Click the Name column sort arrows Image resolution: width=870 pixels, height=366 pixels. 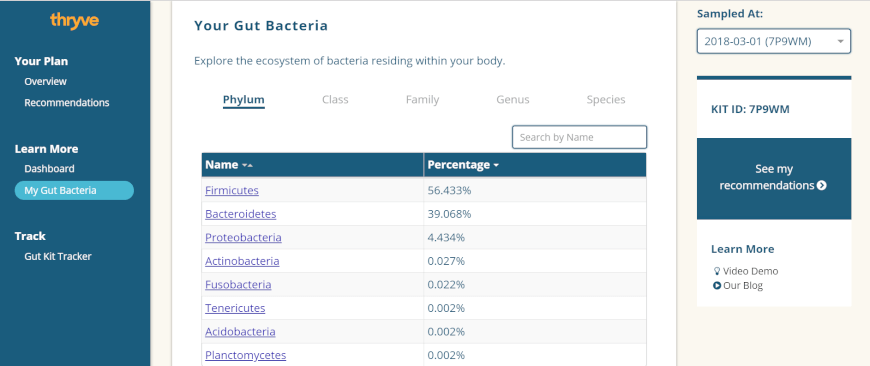pos(247,165)
